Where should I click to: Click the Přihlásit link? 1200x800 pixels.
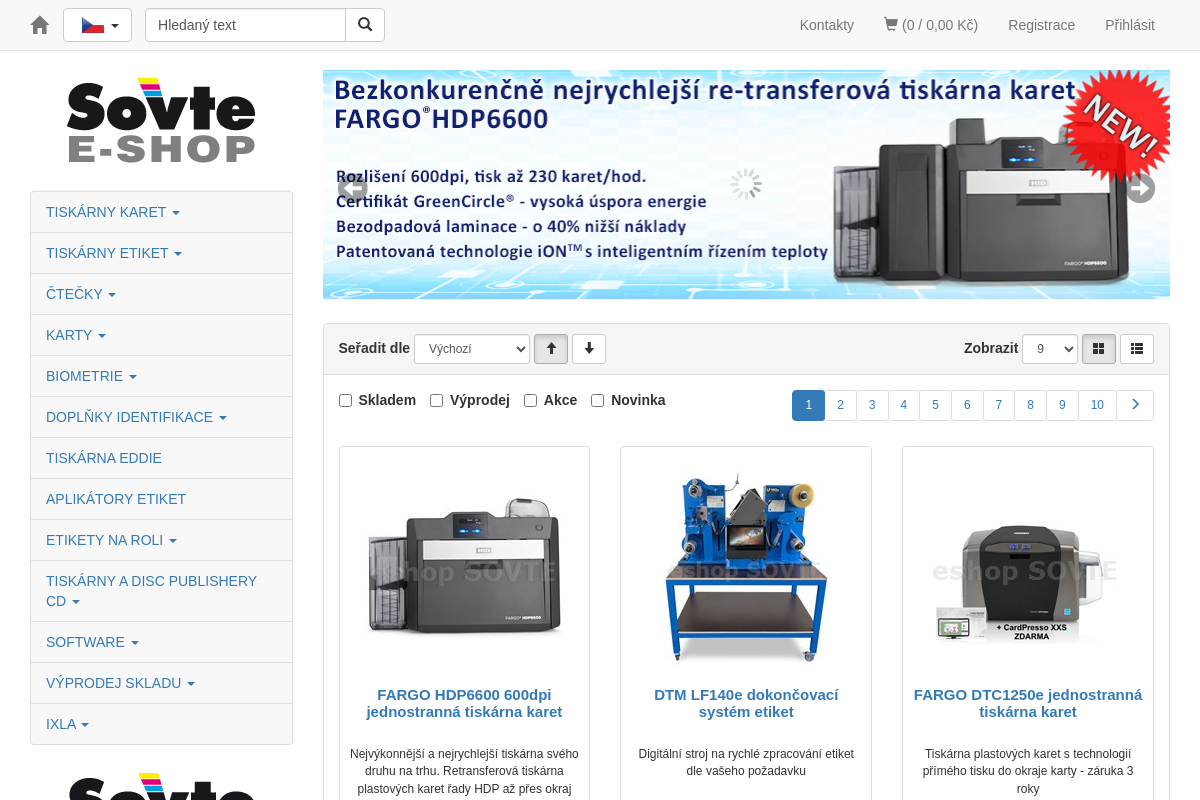point(1129,24)
